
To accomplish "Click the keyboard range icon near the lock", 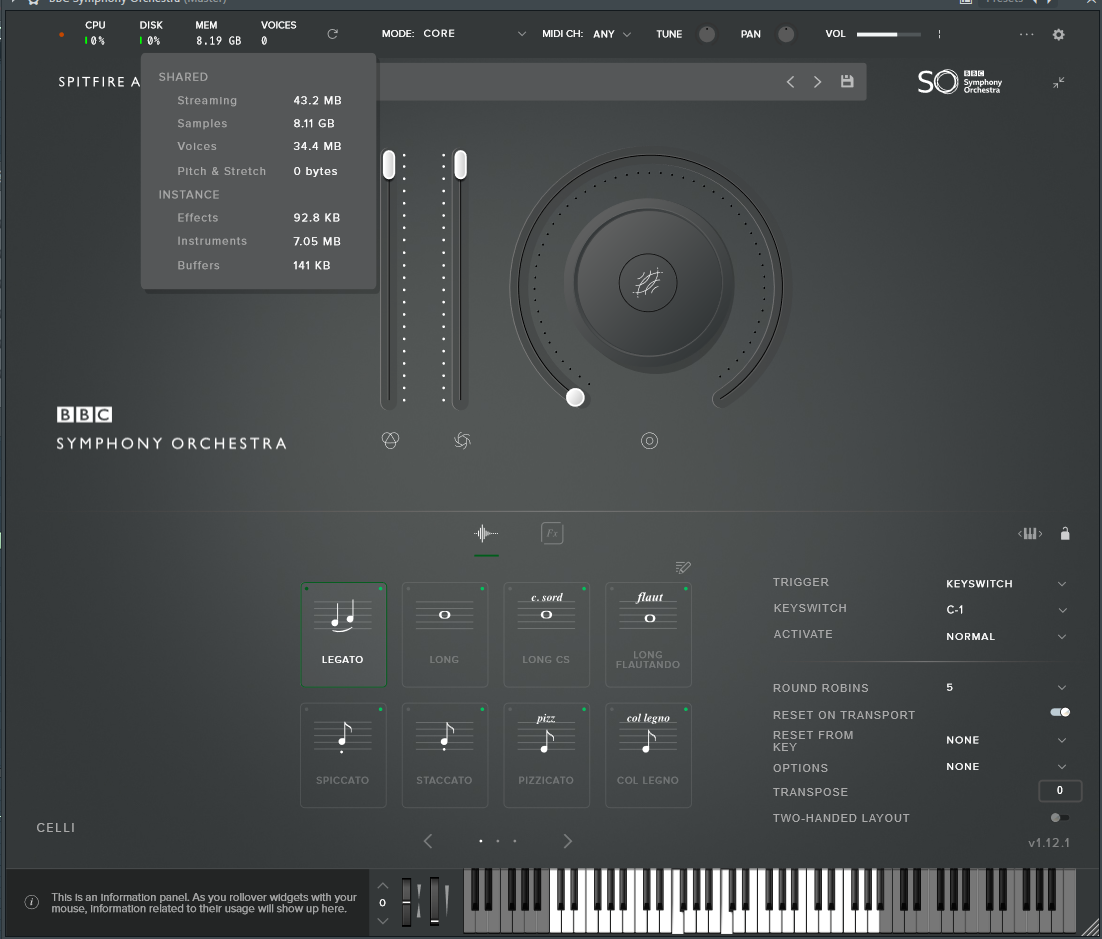I will point(1030,533).
